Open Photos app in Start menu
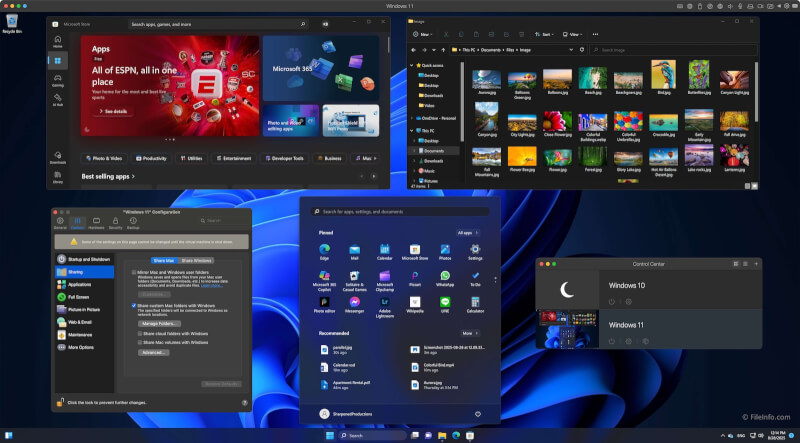Screen dimensions: 800x443 tap(445, 252)
